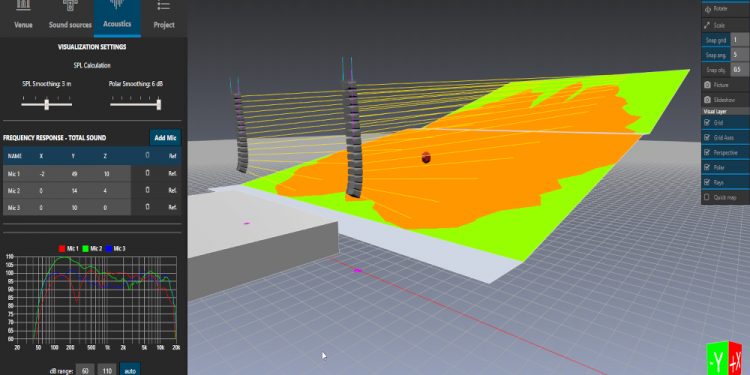Click the Add Mic button
Screen dimensions: 750x375
pyautogui.click(x=165, y=138)
